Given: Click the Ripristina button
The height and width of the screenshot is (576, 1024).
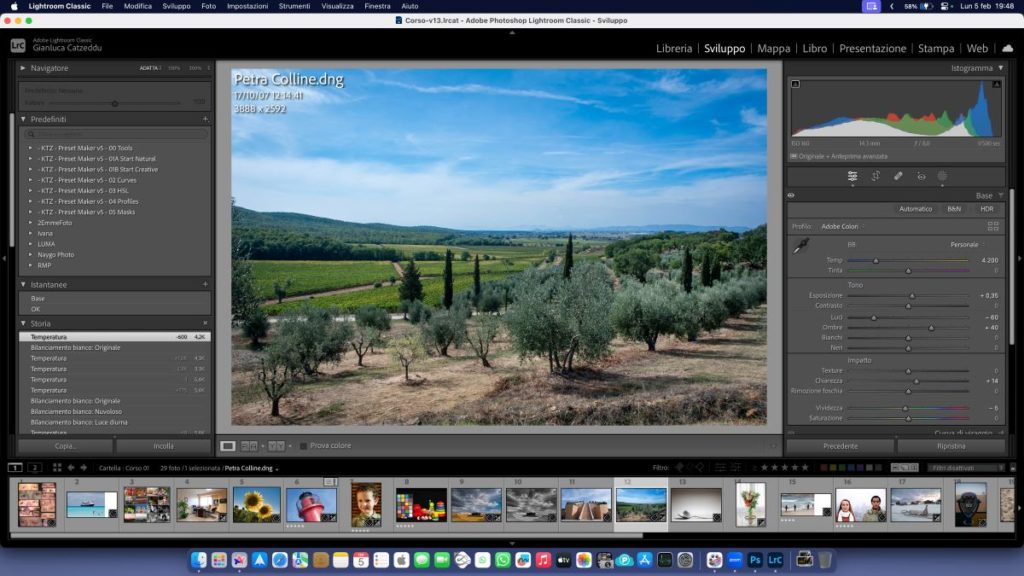Looking at the screenshot, I should pyautogui.click(x=951, y=446).
